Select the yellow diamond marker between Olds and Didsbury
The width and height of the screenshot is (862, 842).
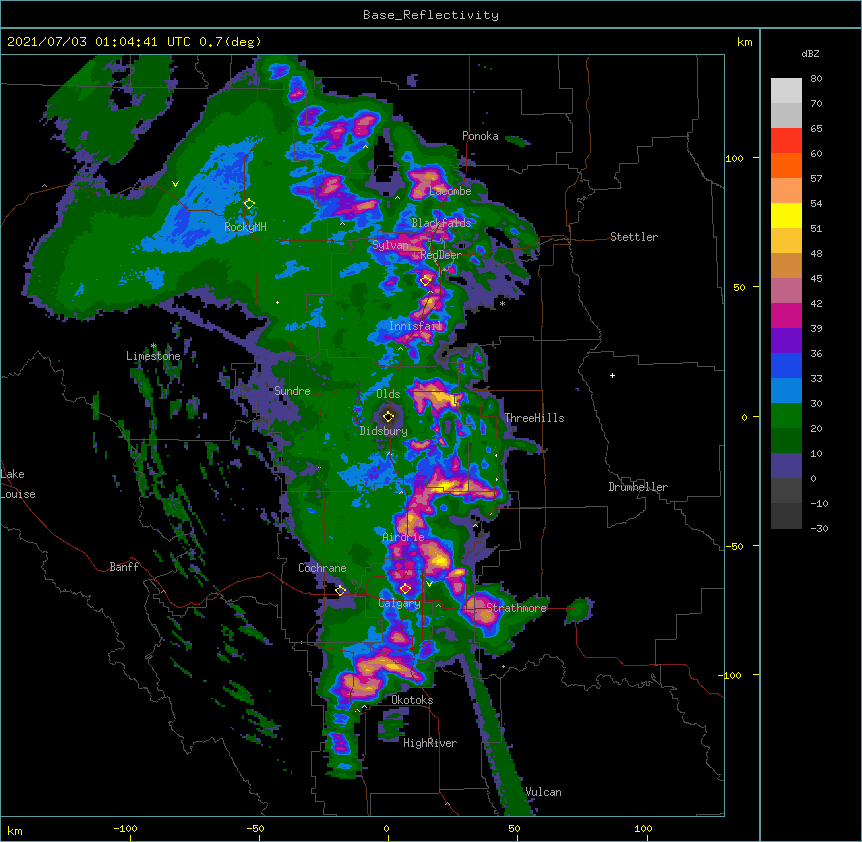[x=388, y=416]
